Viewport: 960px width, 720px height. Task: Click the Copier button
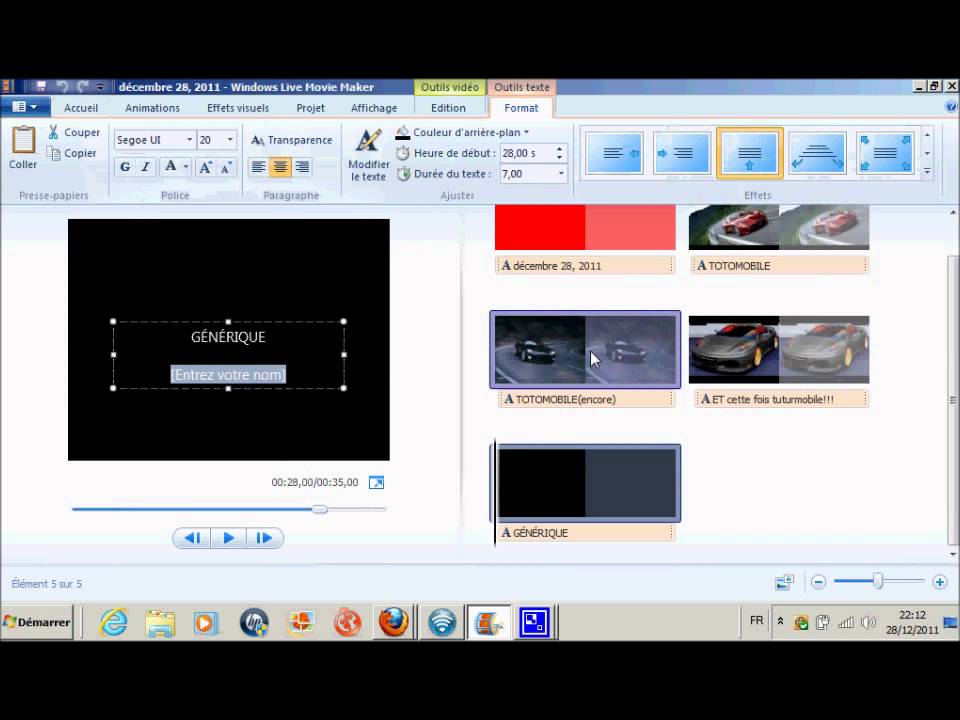pos(72,153)
